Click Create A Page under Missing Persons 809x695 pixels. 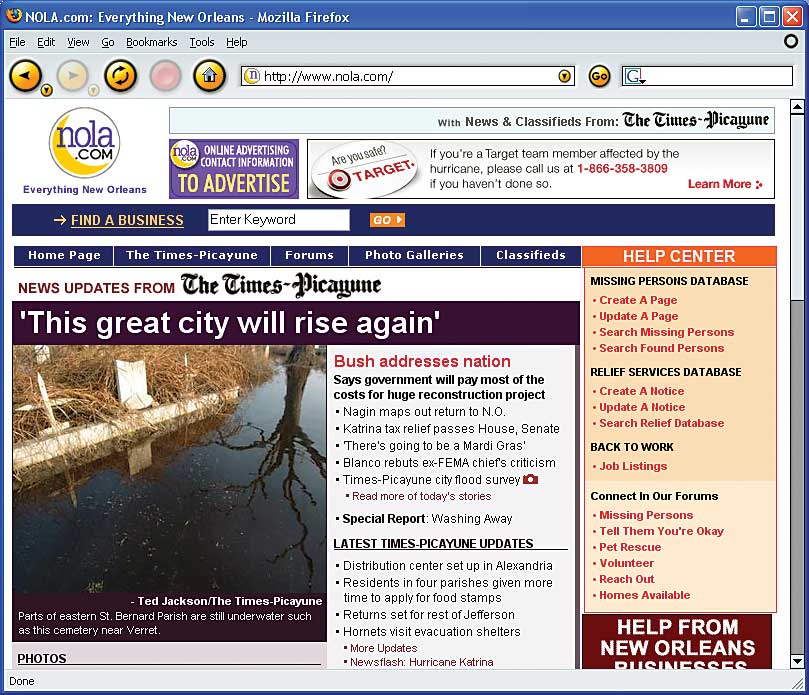638,300
